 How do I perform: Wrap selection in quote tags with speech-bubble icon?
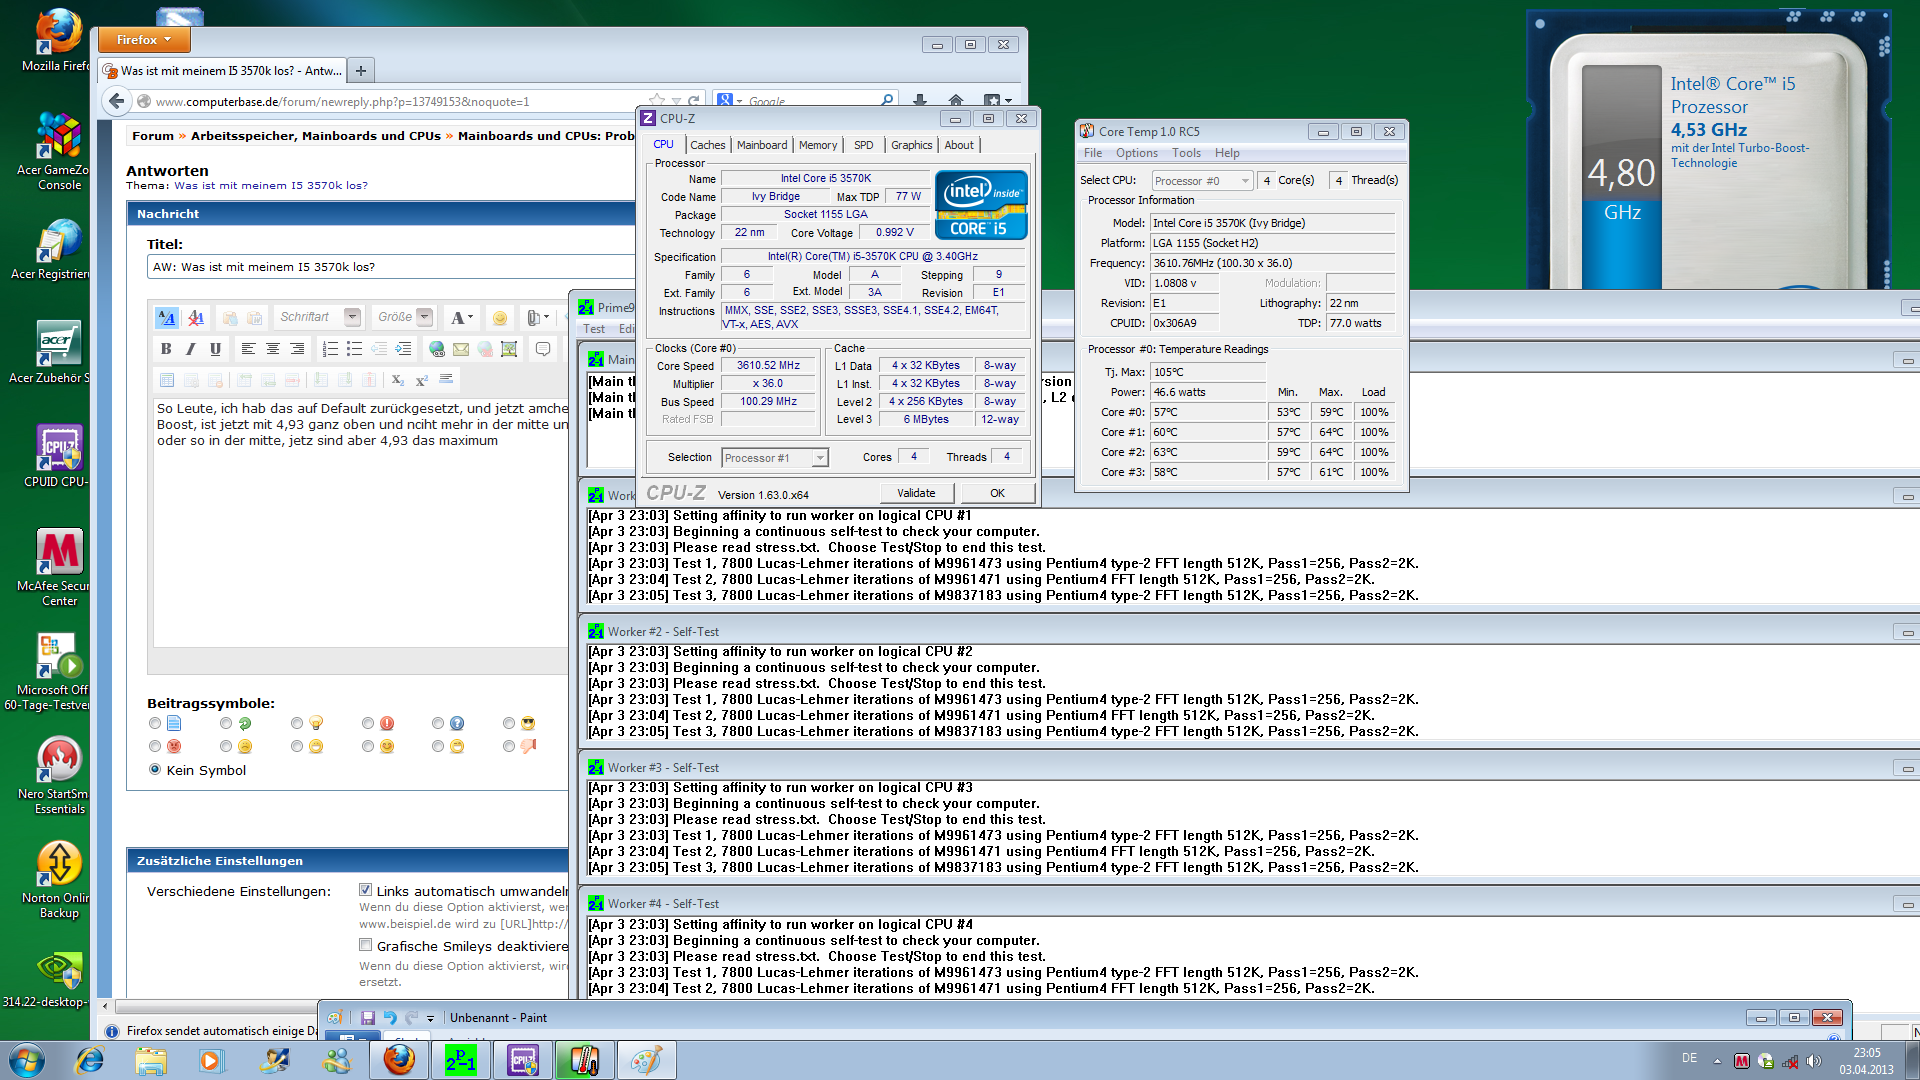tap(543, 349)
